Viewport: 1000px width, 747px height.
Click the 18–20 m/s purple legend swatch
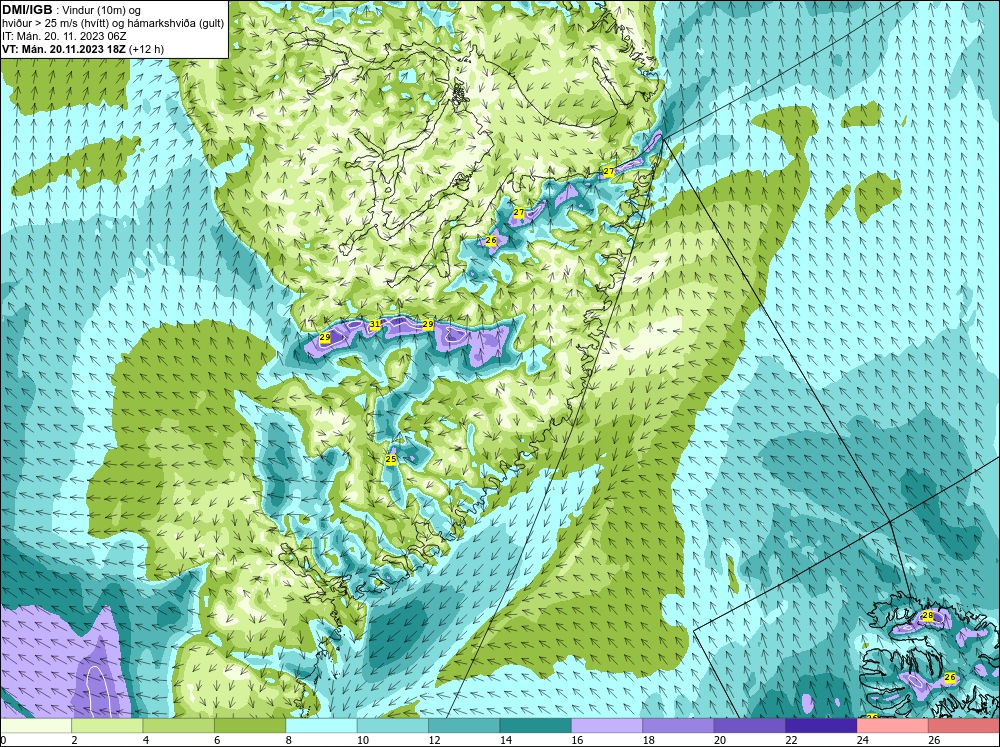point(679,726)
